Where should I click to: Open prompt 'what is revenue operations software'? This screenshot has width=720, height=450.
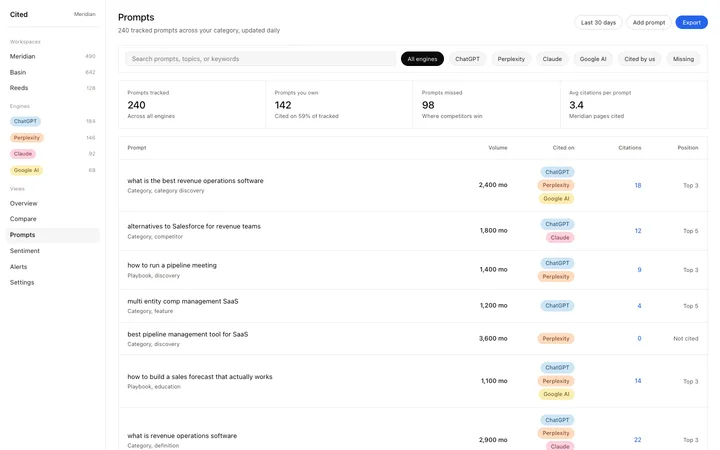tap(182, 436)
